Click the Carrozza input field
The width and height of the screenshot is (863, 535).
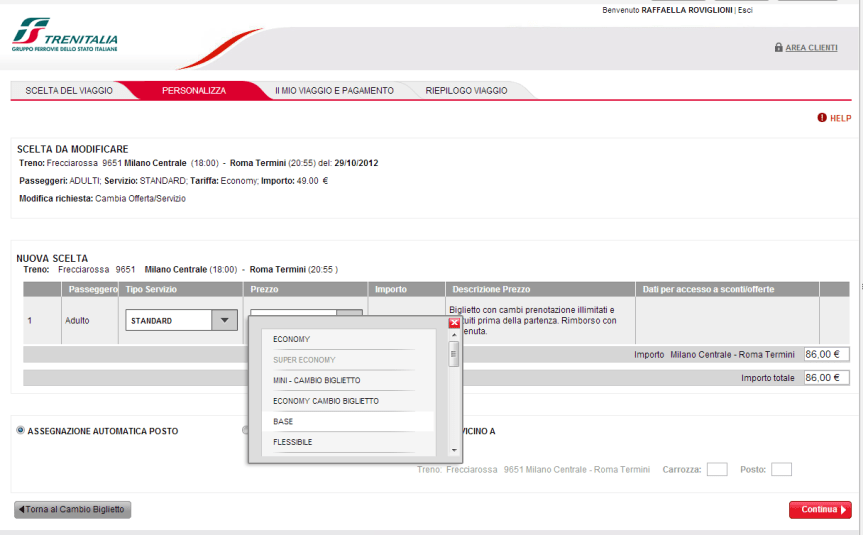tap(716, 469)
